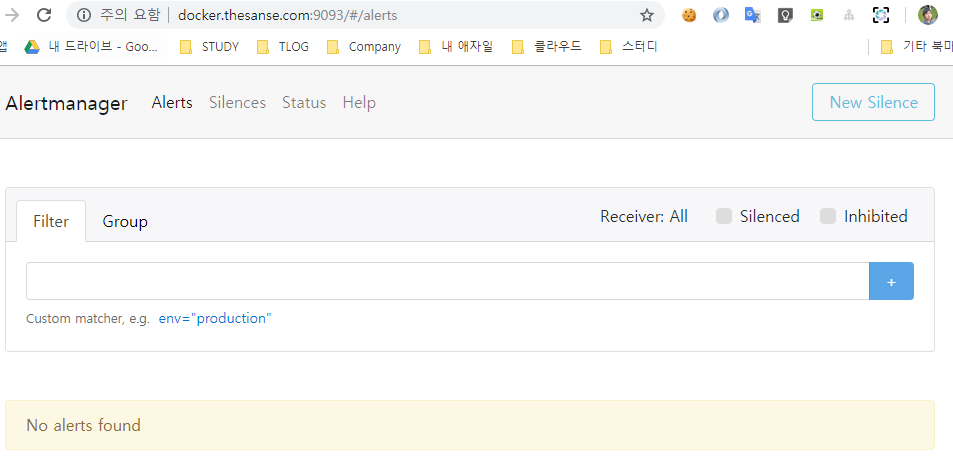Screen dimensions: 953x461
Task: Open the Receiver: All selector
Action: click(x=643, y=217)
